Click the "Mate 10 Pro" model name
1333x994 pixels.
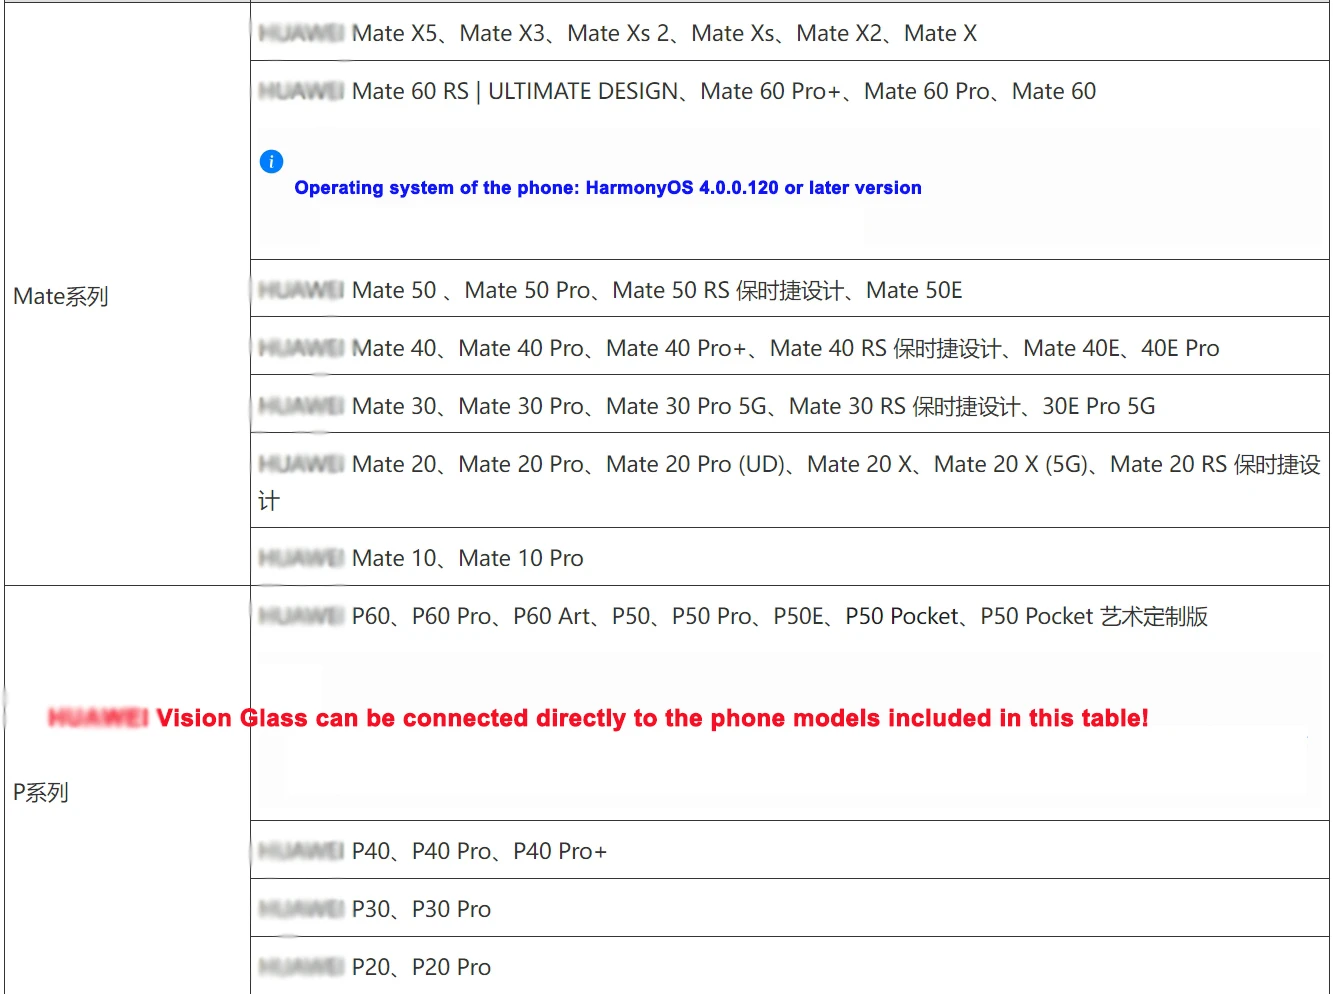pos(521,558)
